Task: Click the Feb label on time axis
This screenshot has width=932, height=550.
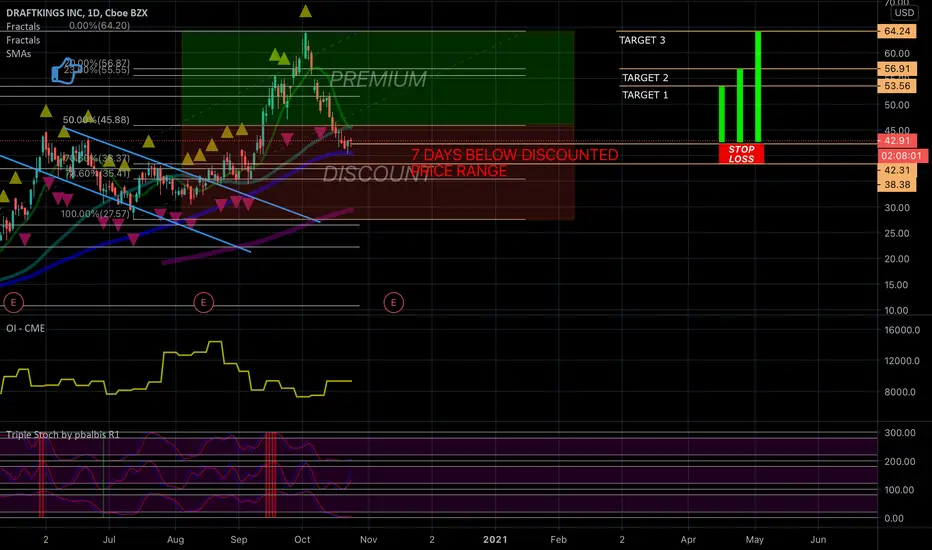Action: click(x=558, y=539)
